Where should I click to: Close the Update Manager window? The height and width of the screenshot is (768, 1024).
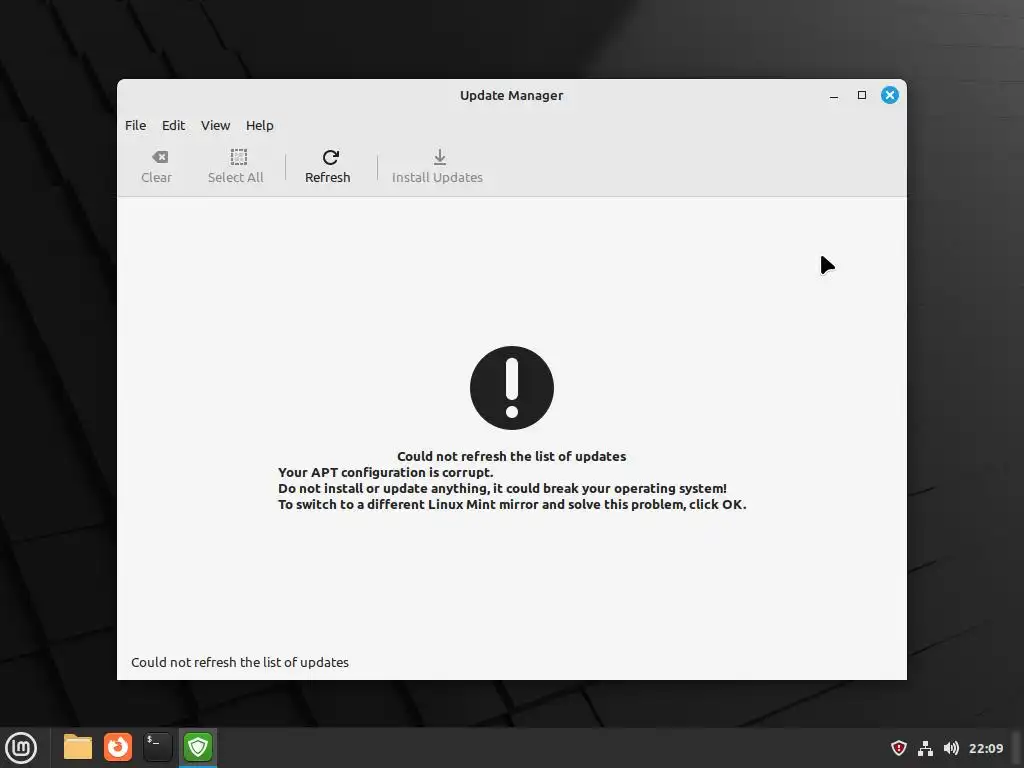click(x=889, y=95)
